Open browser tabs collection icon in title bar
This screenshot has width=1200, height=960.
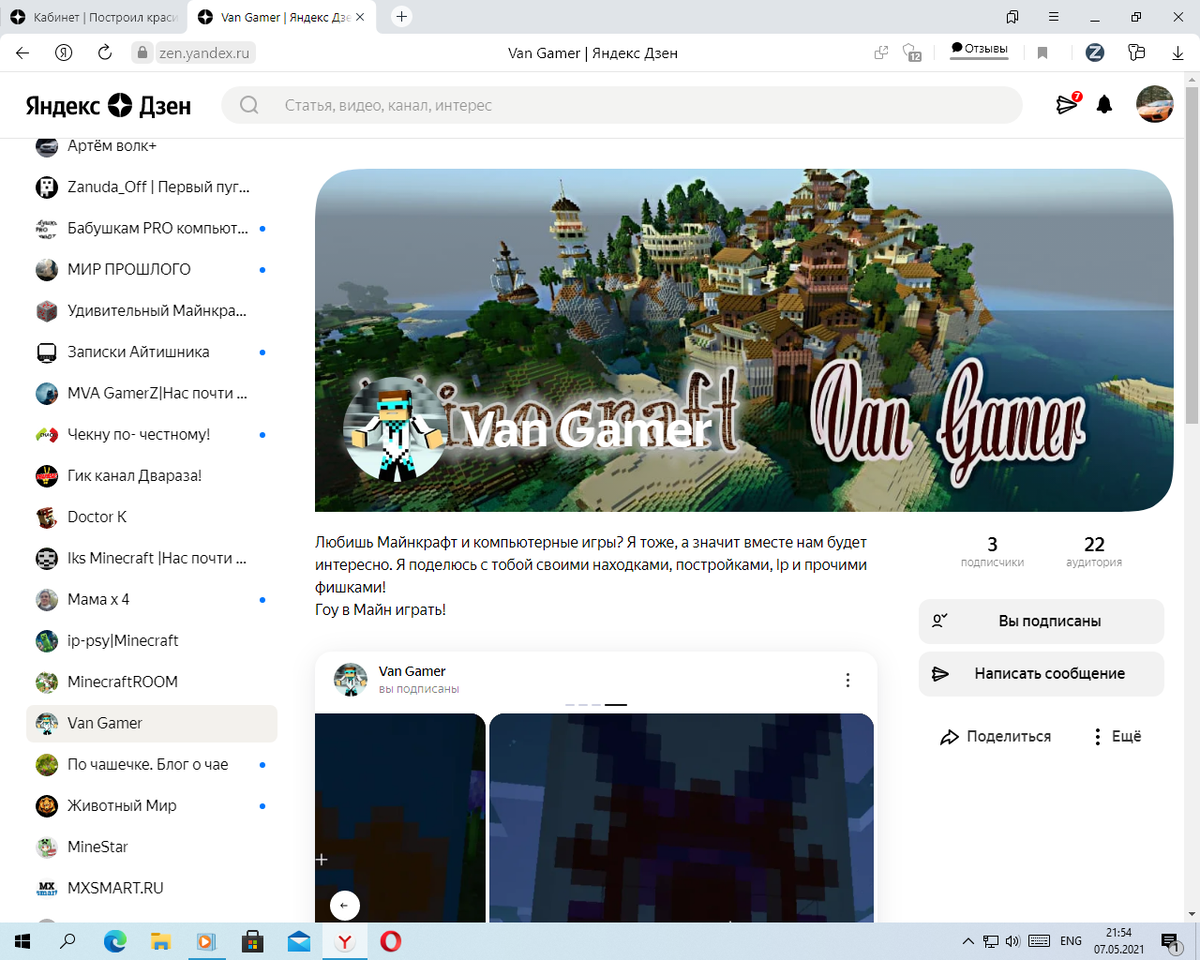point(1012,17)
